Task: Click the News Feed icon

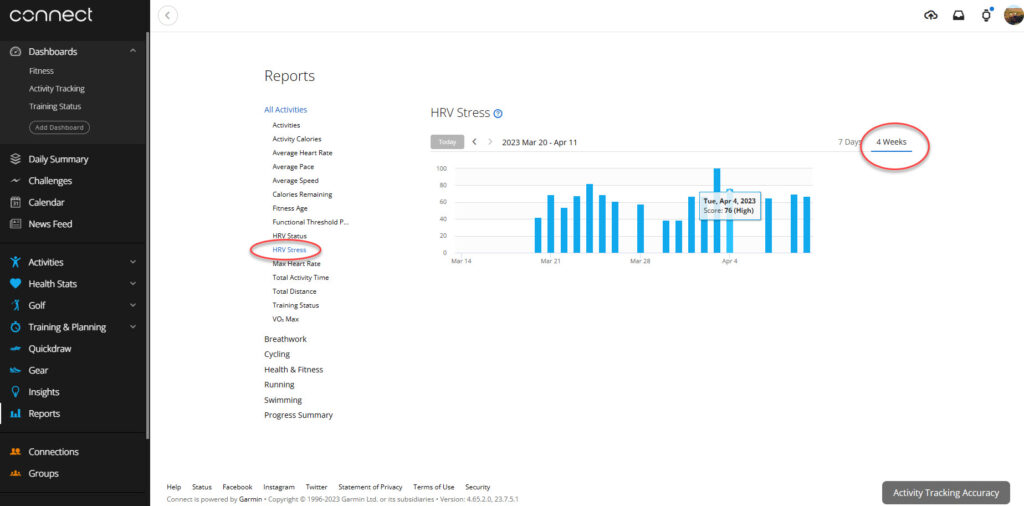Action: pyautogui.click(x=16, y=224)
